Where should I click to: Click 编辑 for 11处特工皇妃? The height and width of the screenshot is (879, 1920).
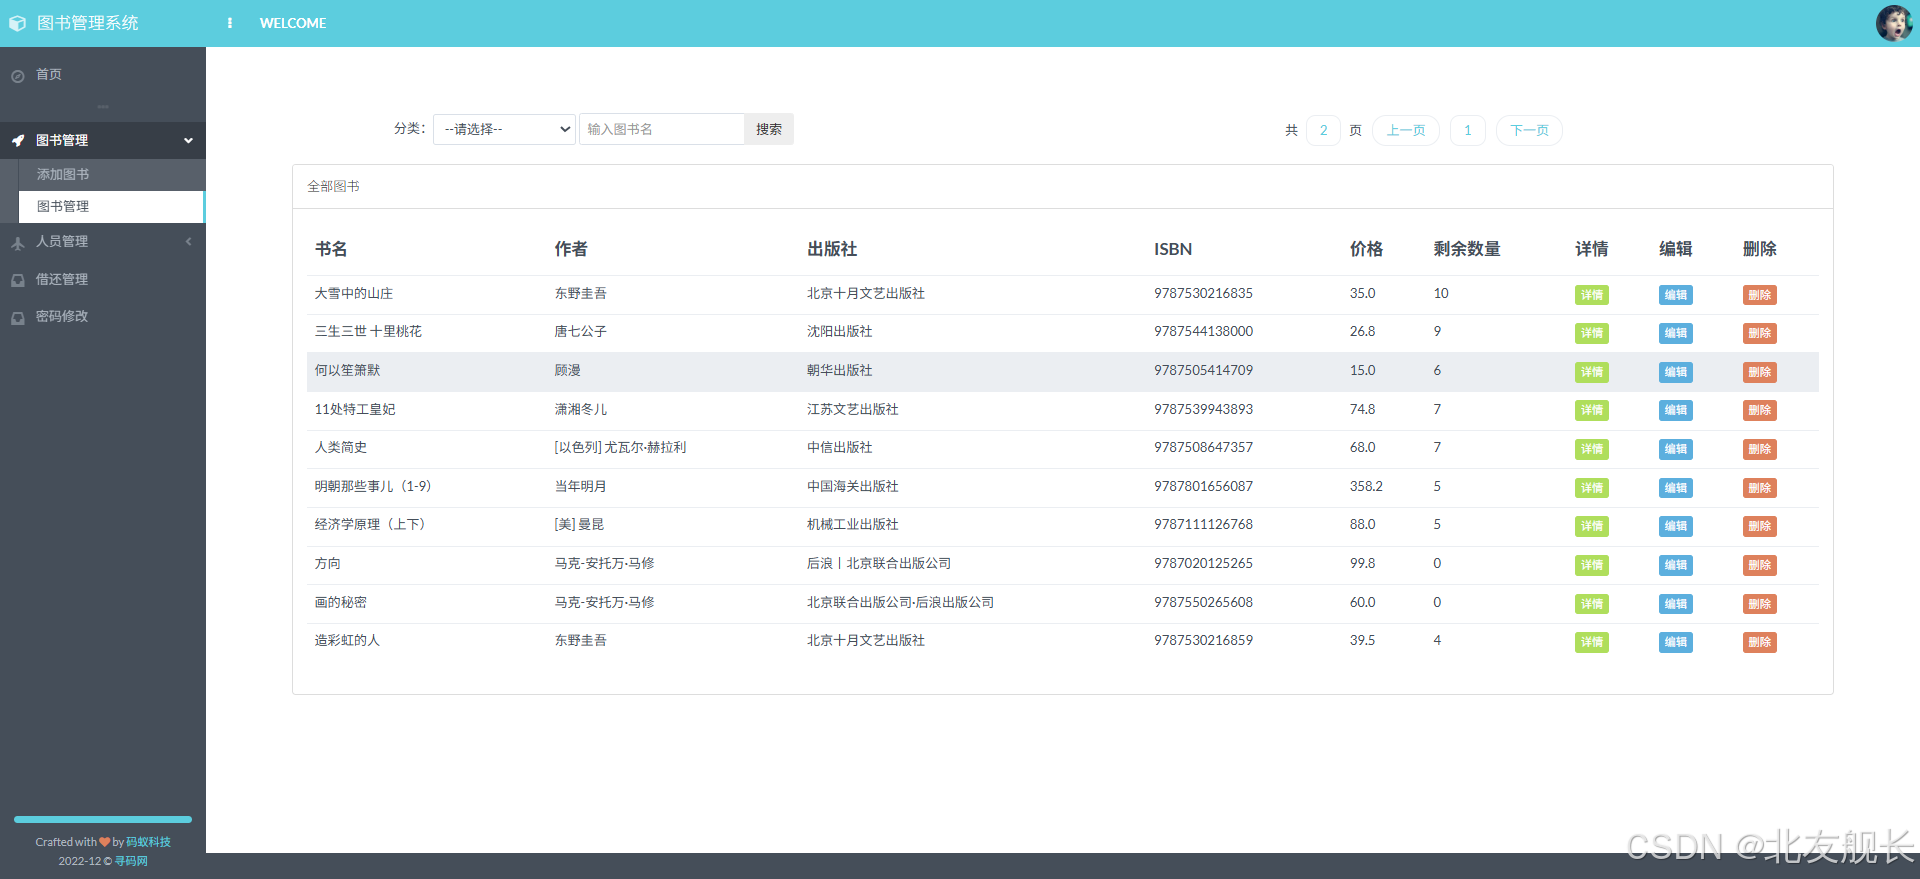point(1676,410)
